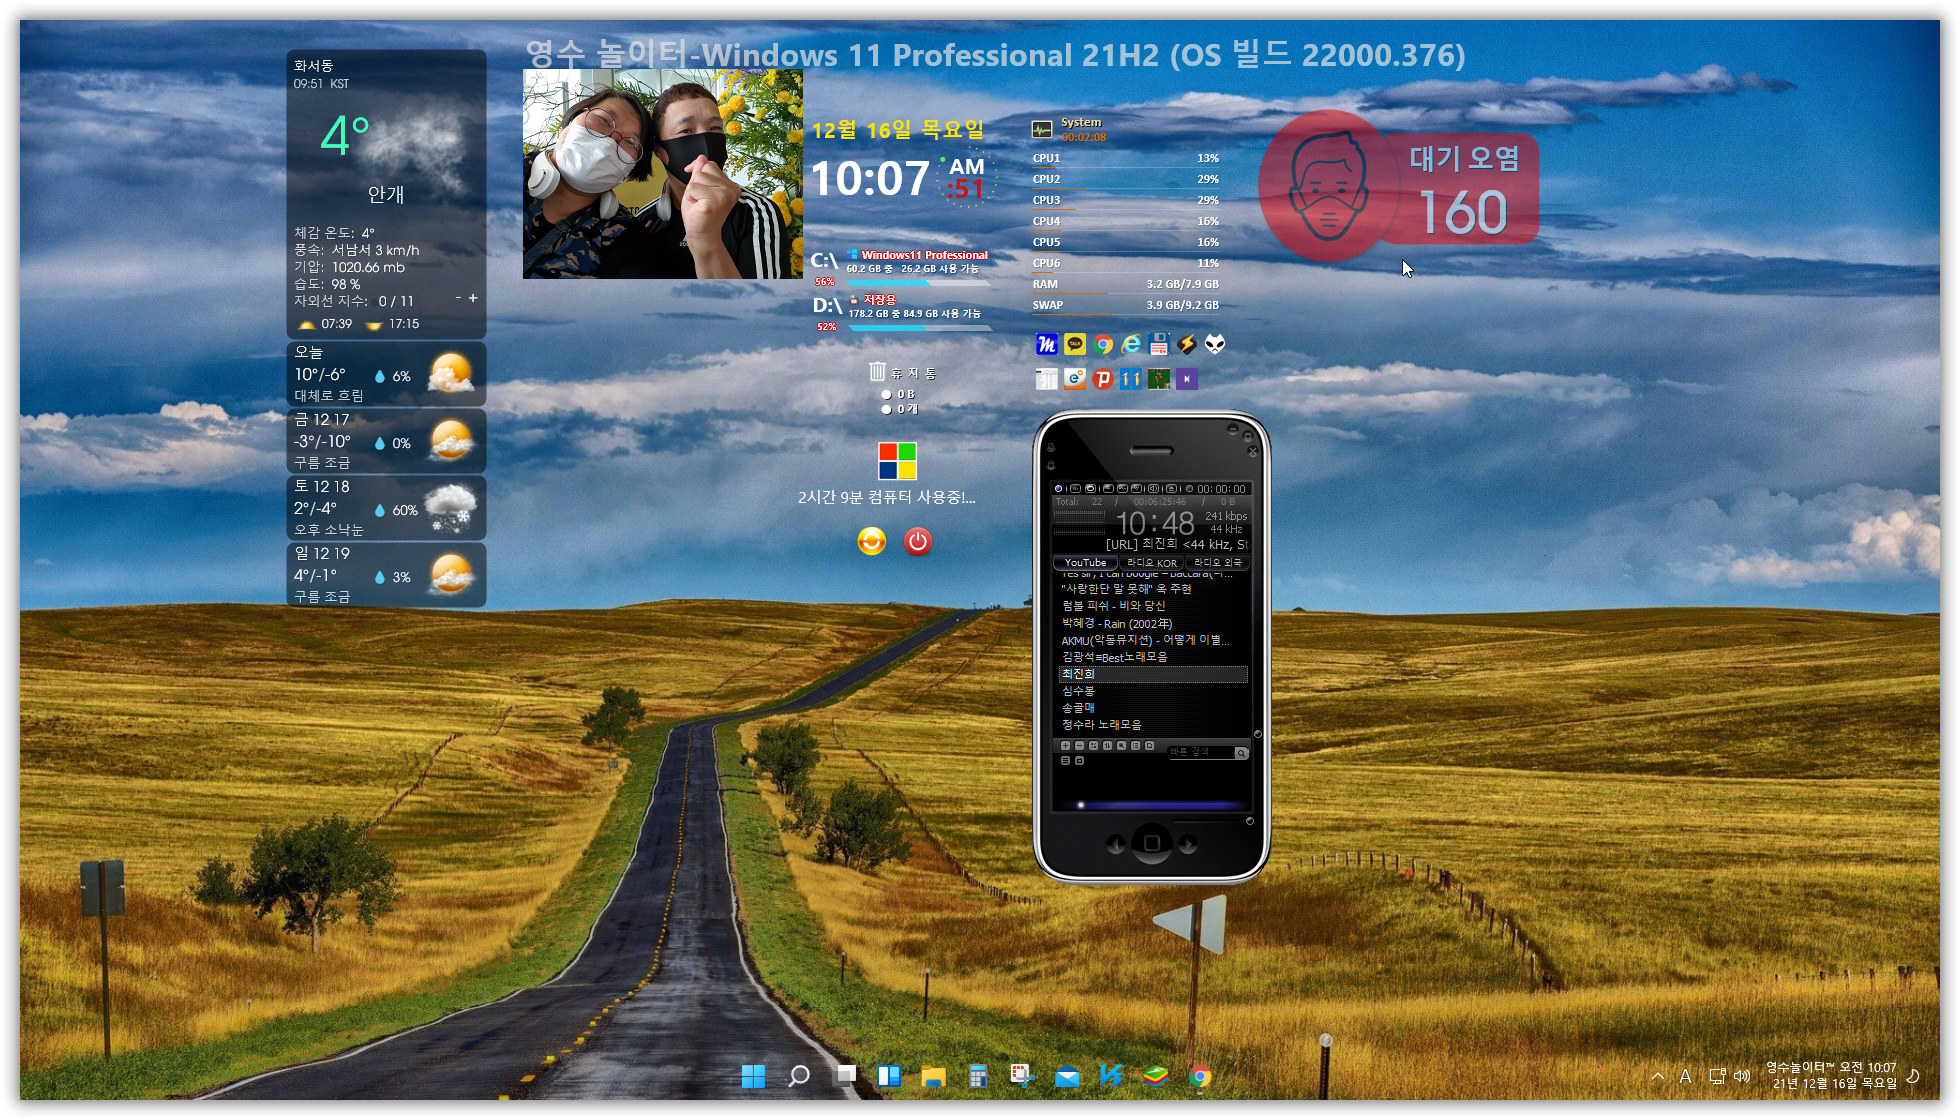Open the recycle bin widget icon
This screenshot has height=1120, width=1960.
tap(877, 372)
